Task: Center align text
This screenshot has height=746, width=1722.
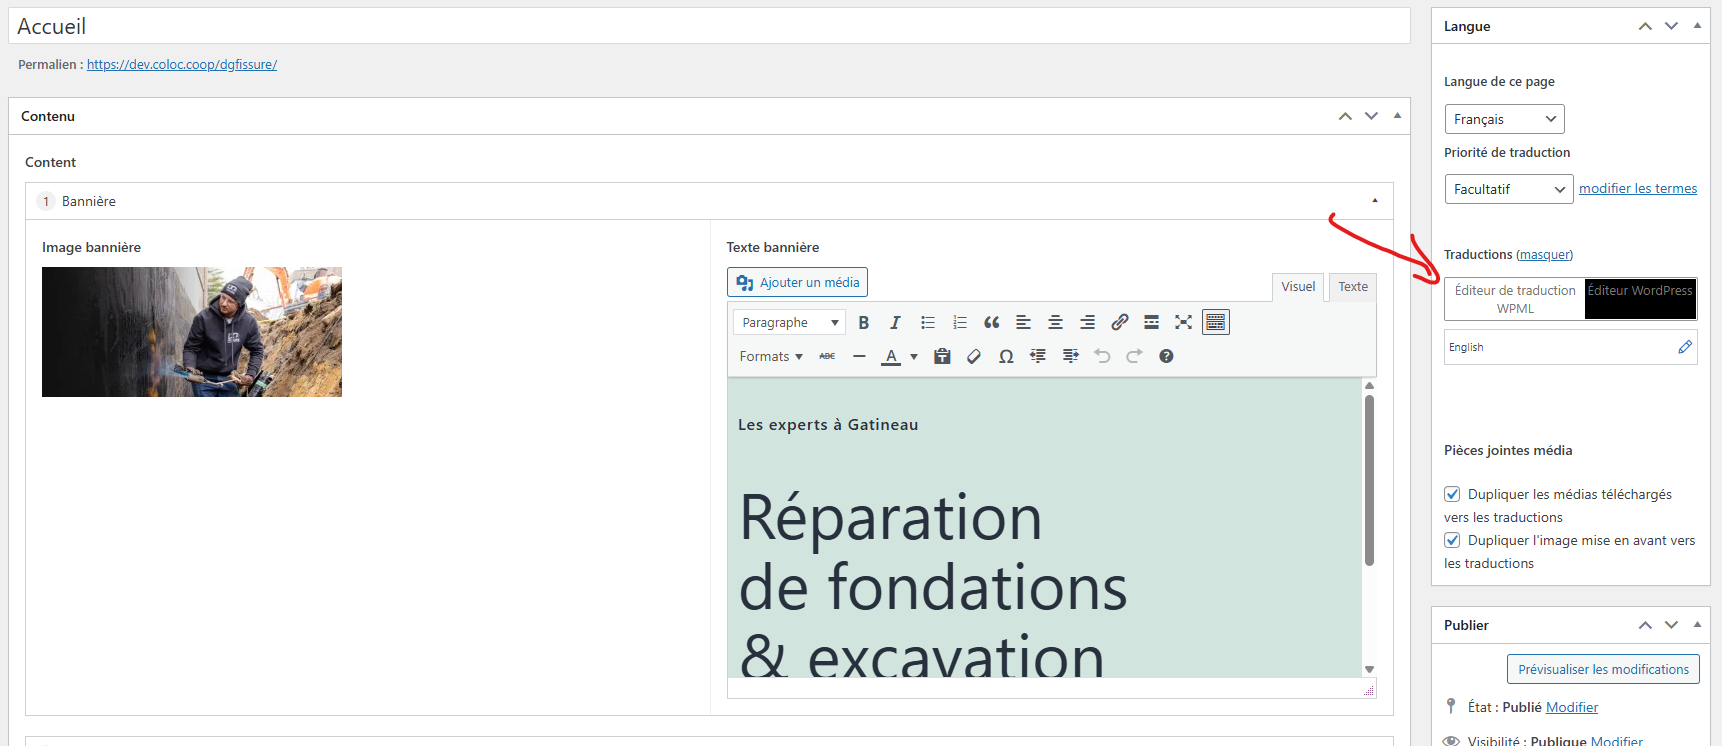Action: click(x=1055, y=322)
